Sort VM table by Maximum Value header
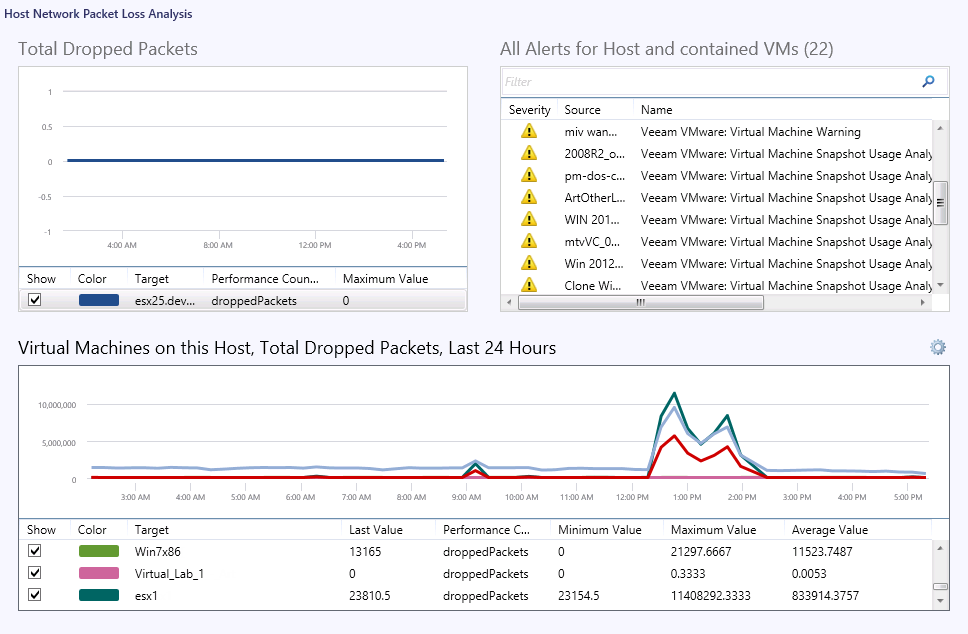Viewport: 968px width, 634px height. (713, 530)
